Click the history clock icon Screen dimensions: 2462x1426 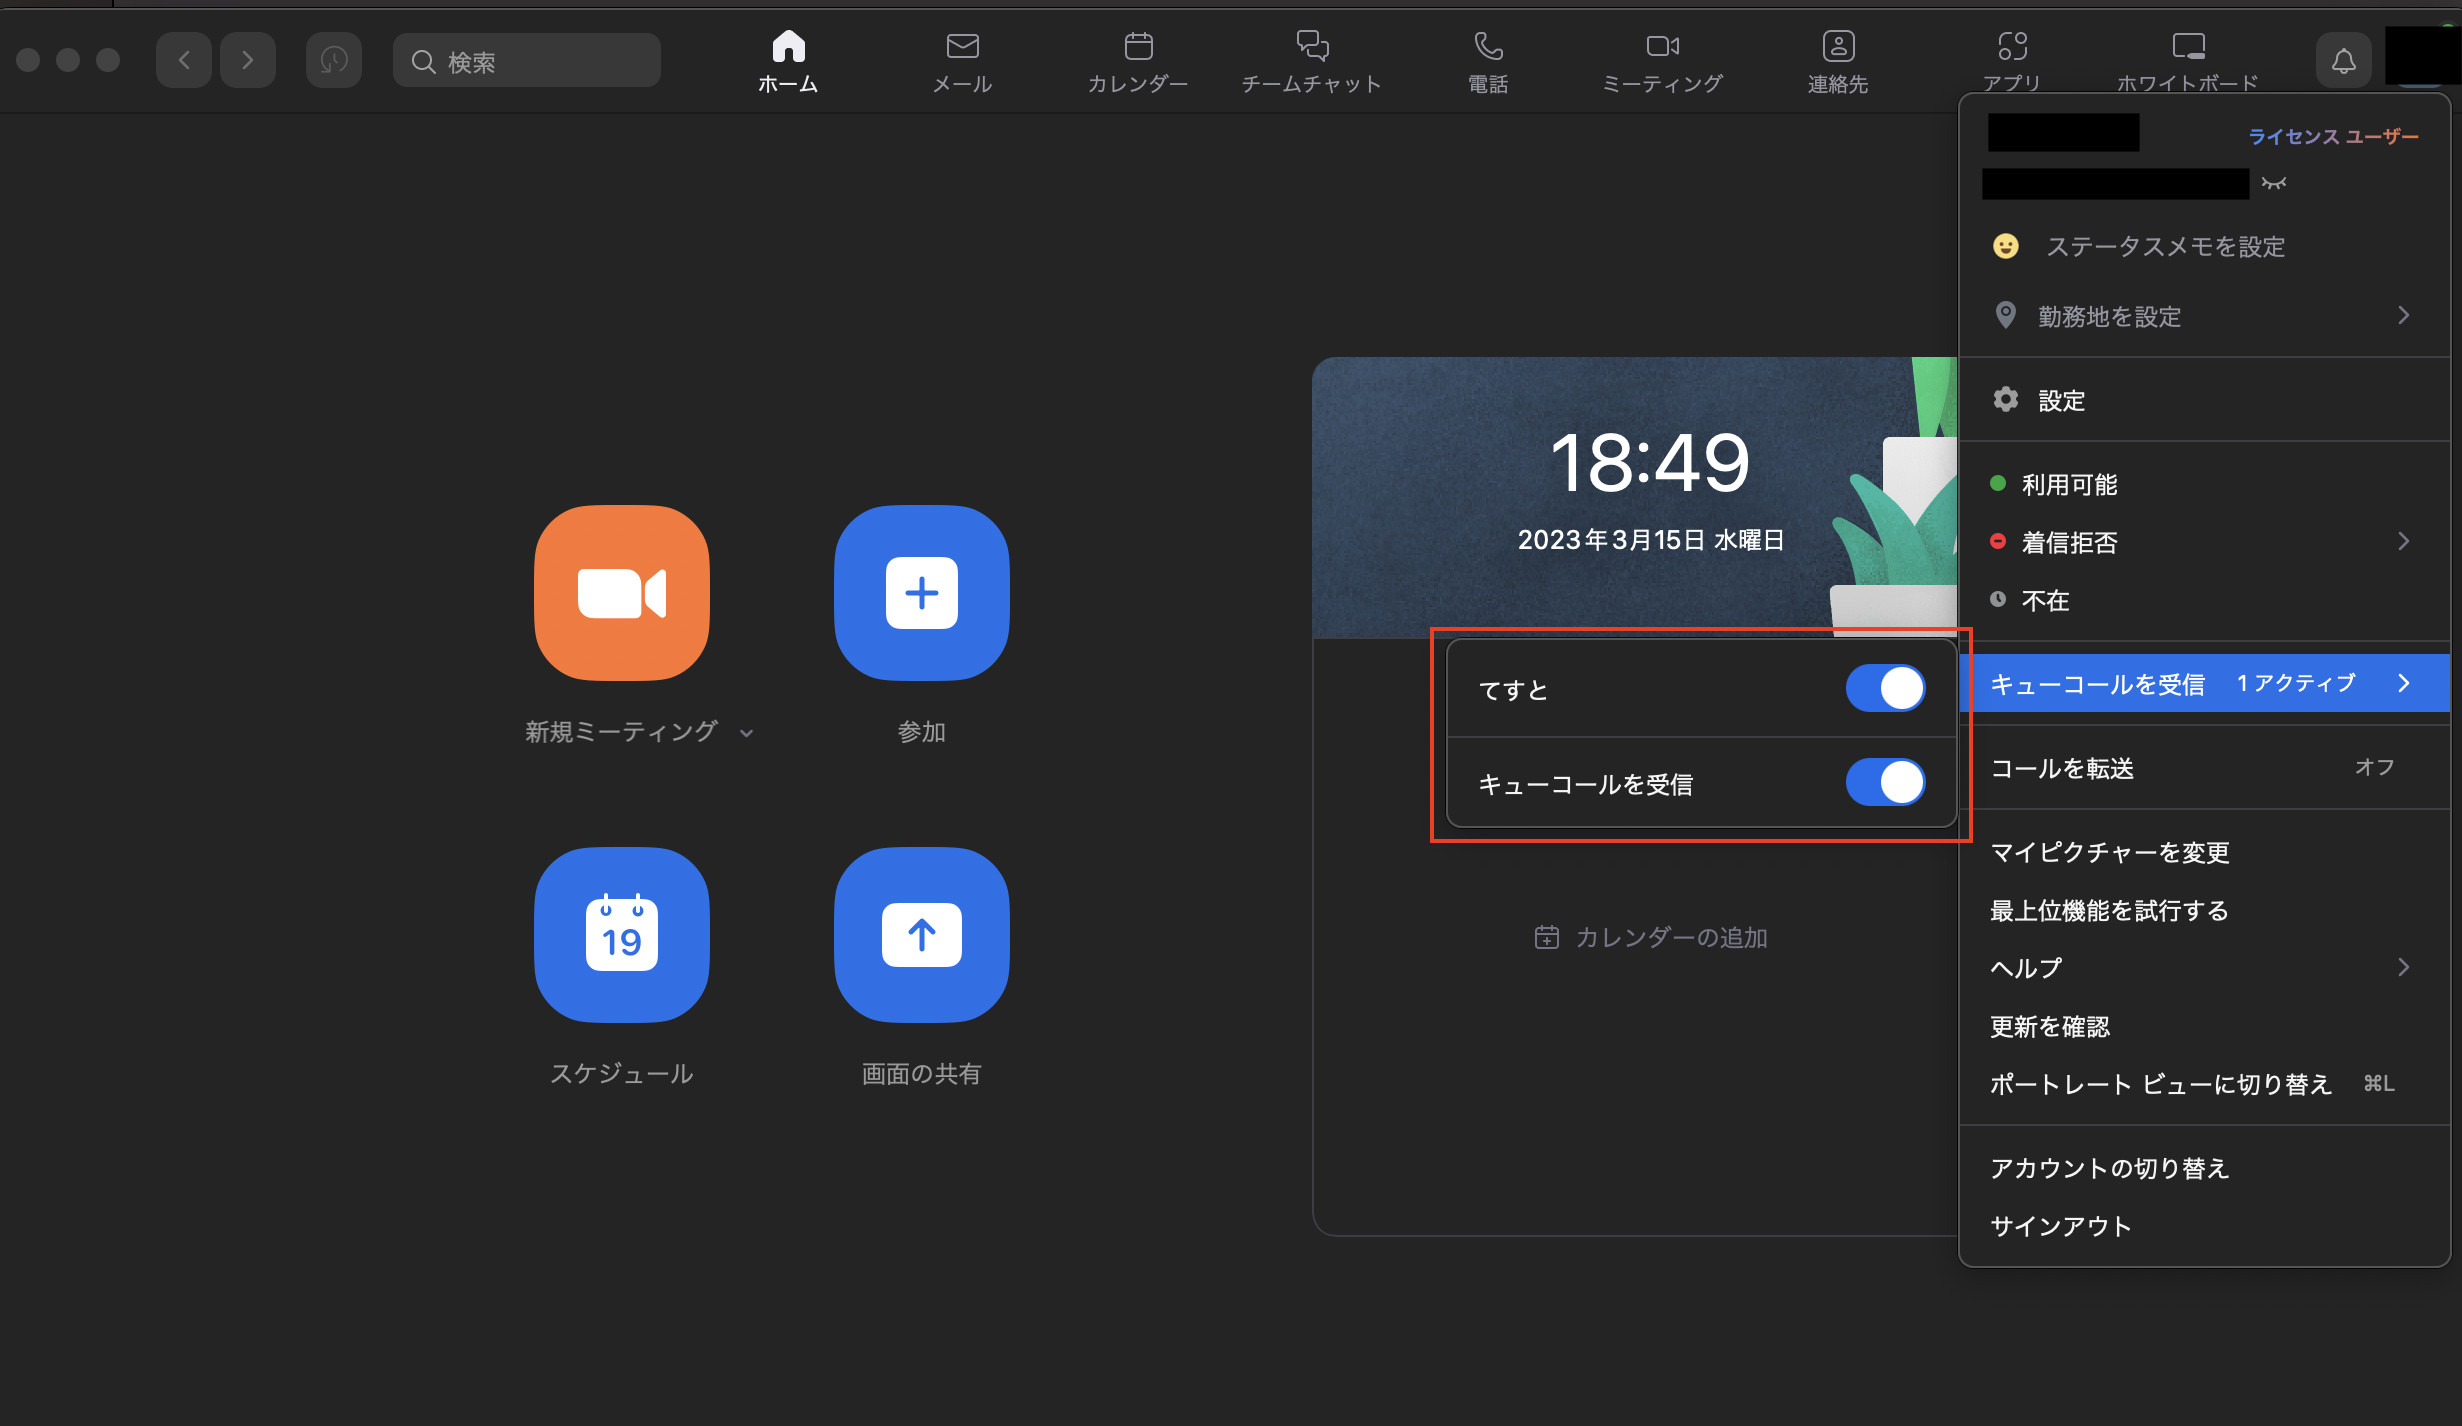[334, 60]
